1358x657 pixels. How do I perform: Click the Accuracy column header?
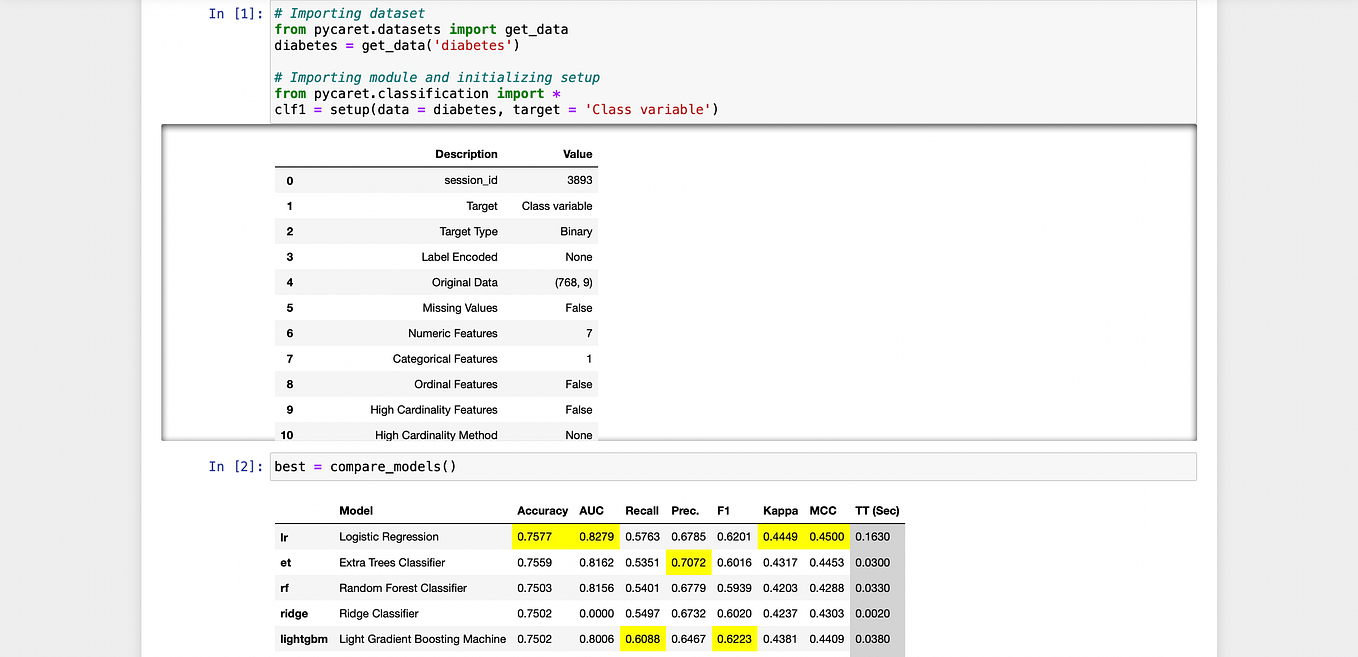(541, 510)
